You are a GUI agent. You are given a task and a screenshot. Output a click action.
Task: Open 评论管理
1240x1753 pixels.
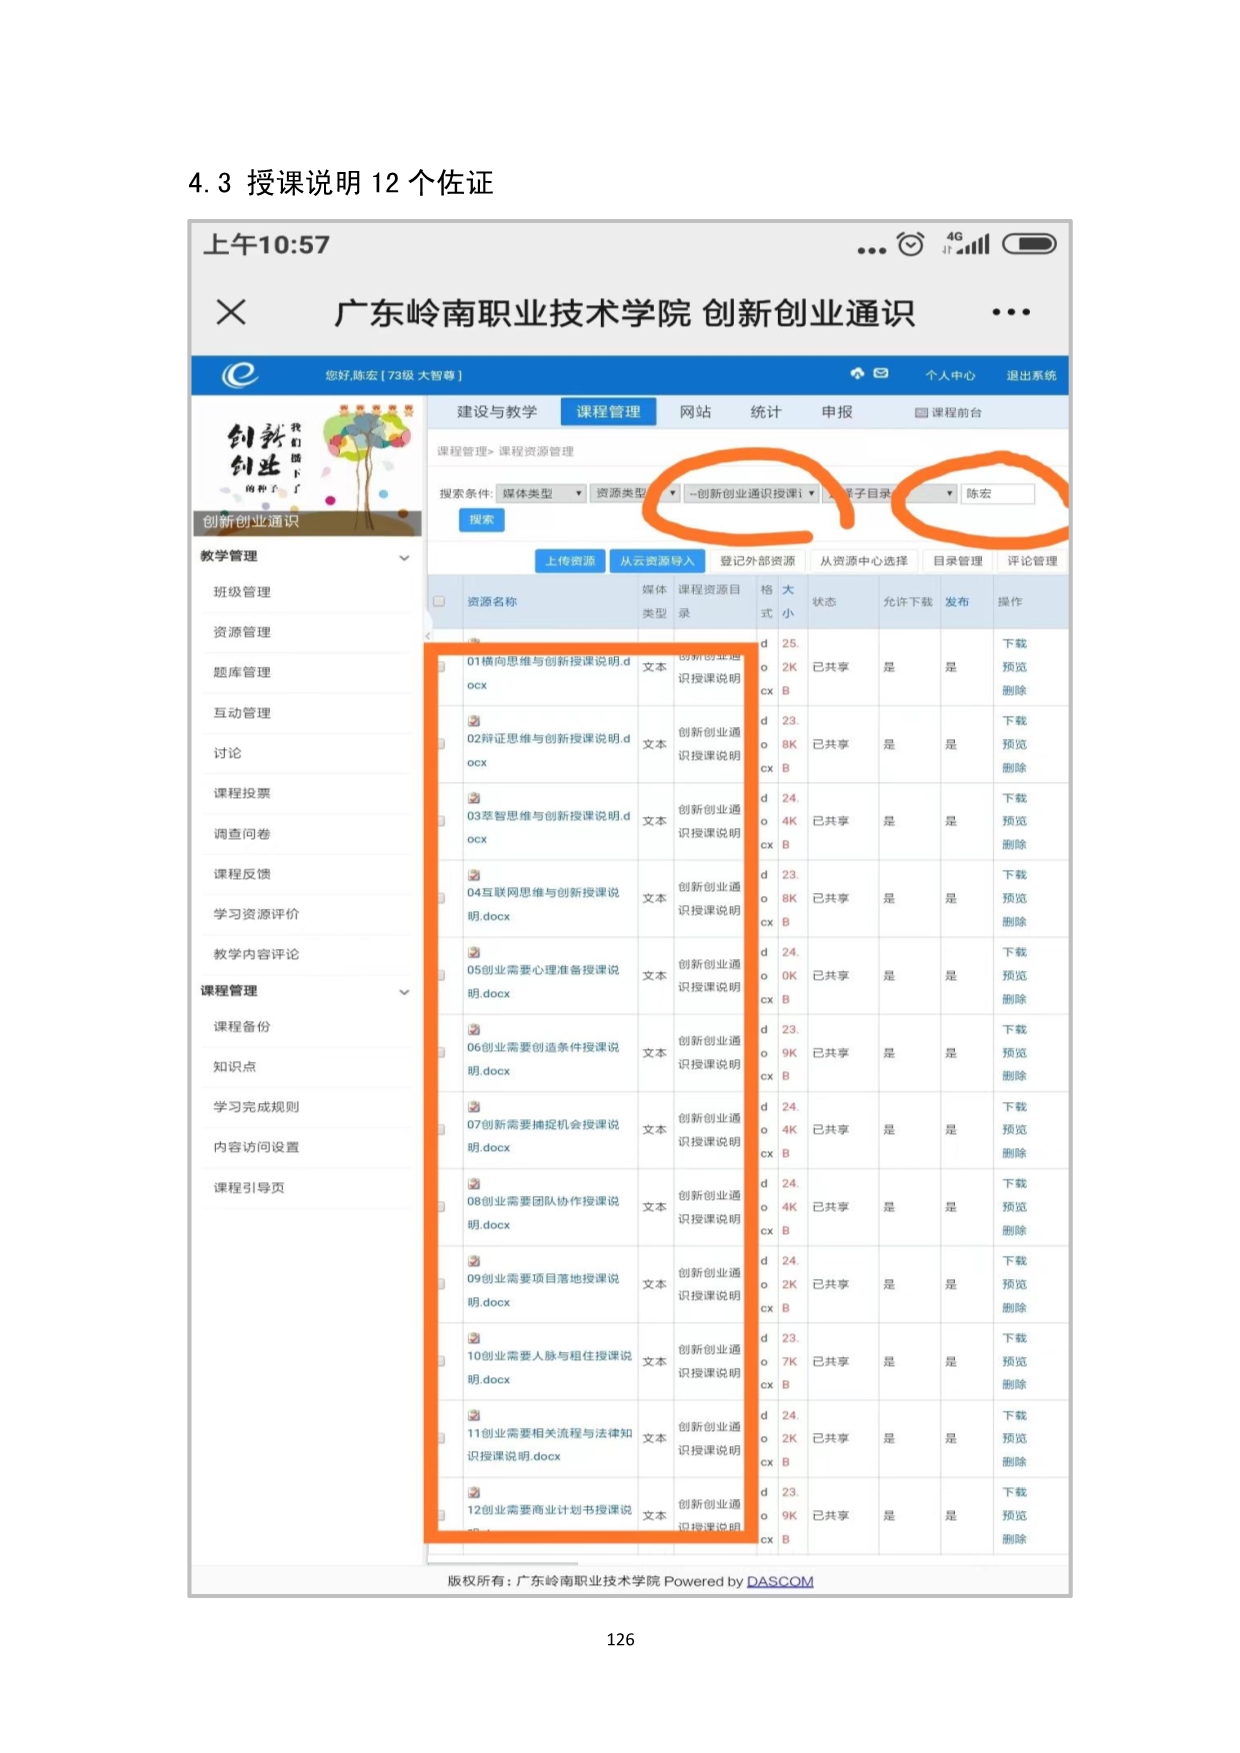(1032, 561)
